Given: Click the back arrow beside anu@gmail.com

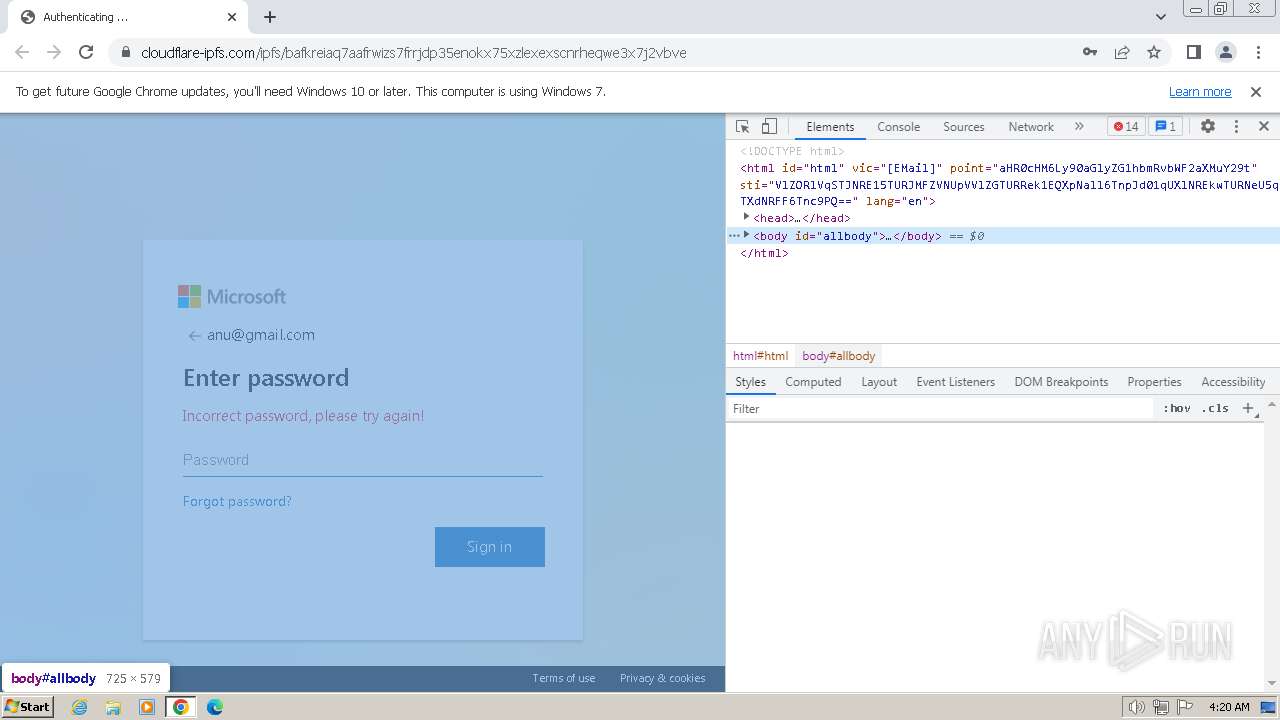Looking at the screenshot, I should [194, 336].
